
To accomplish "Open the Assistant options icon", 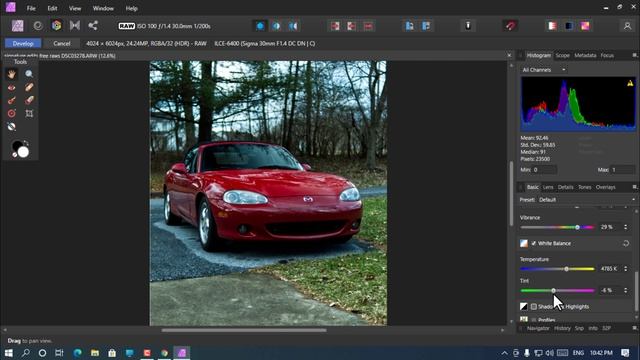I will click(x=468, y=26).
